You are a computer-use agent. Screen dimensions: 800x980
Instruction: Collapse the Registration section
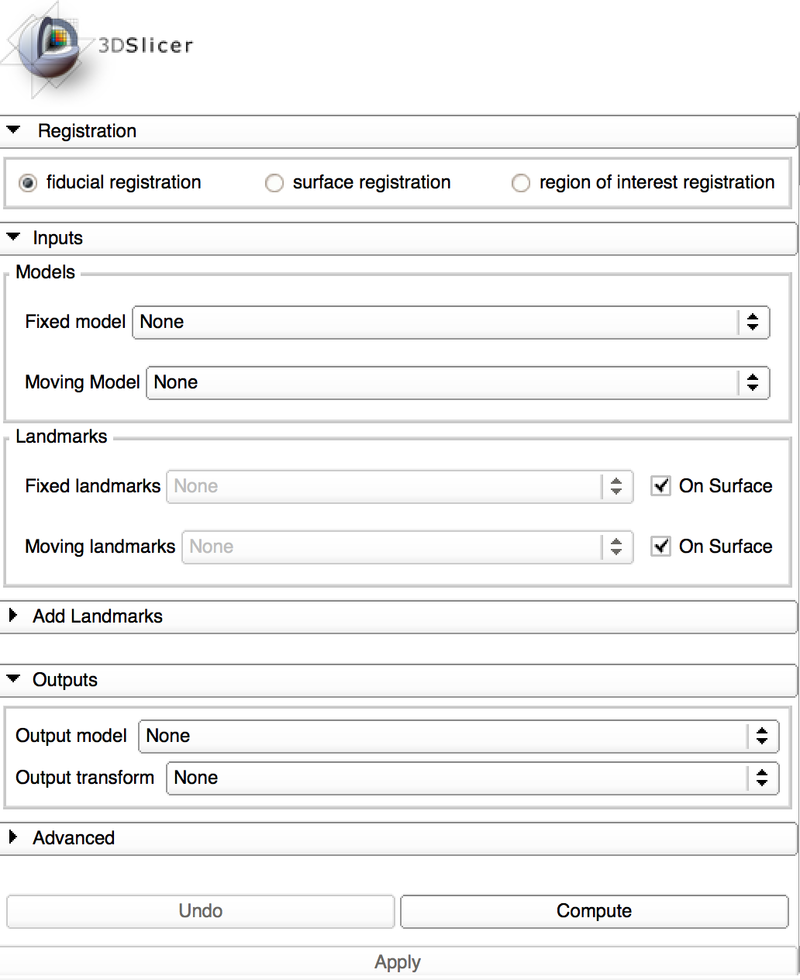click(13, 131)
